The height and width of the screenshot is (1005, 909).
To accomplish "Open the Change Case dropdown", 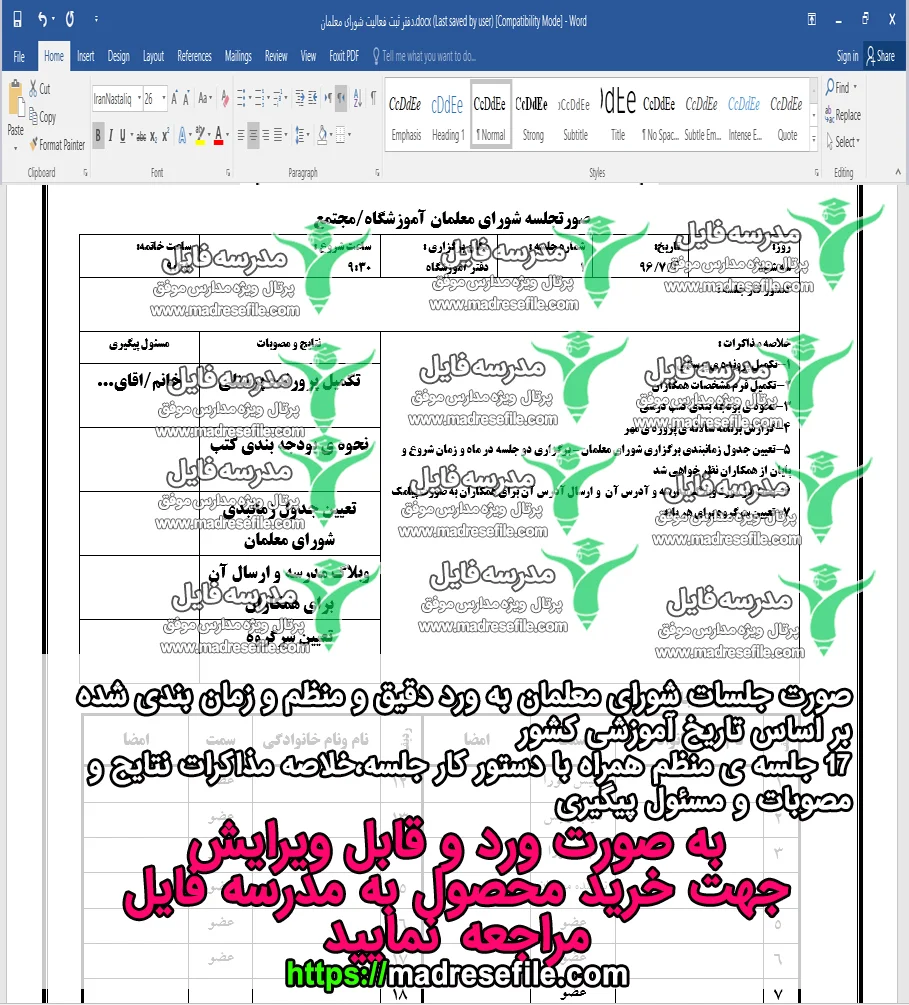I will (204, 99).
